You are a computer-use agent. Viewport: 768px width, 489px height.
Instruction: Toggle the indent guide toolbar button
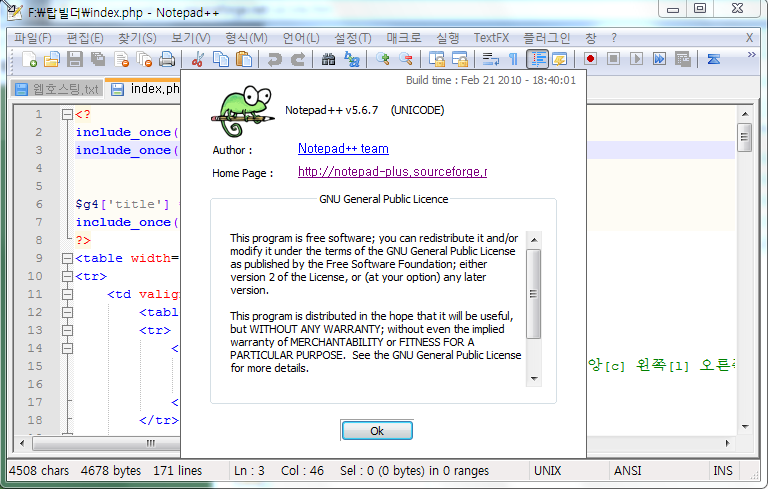tap(537, 60)
